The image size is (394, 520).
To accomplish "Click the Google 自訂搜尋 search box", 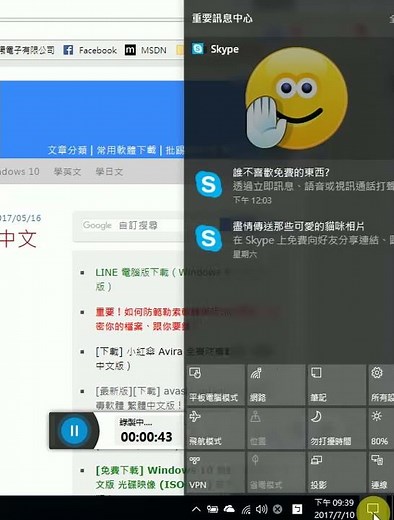I will pyautogui.click(x=132, y=226).
